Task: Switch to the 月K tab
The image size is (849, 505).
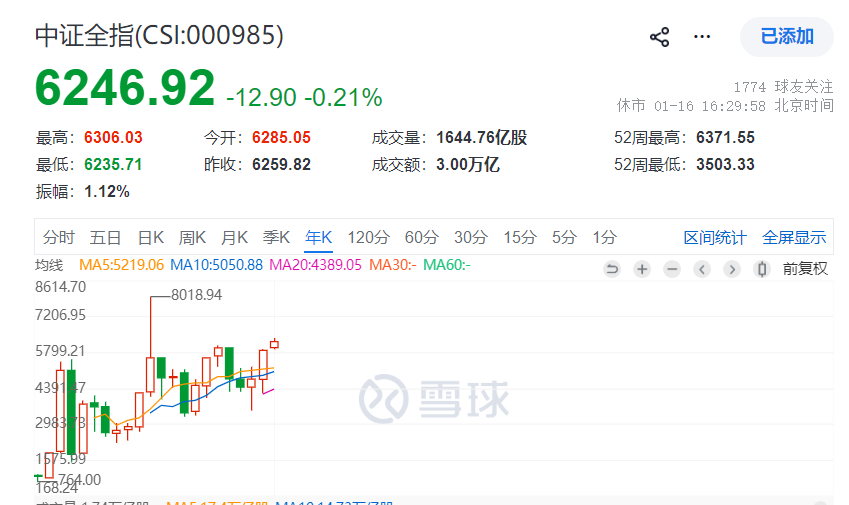Action: (234, 237)
